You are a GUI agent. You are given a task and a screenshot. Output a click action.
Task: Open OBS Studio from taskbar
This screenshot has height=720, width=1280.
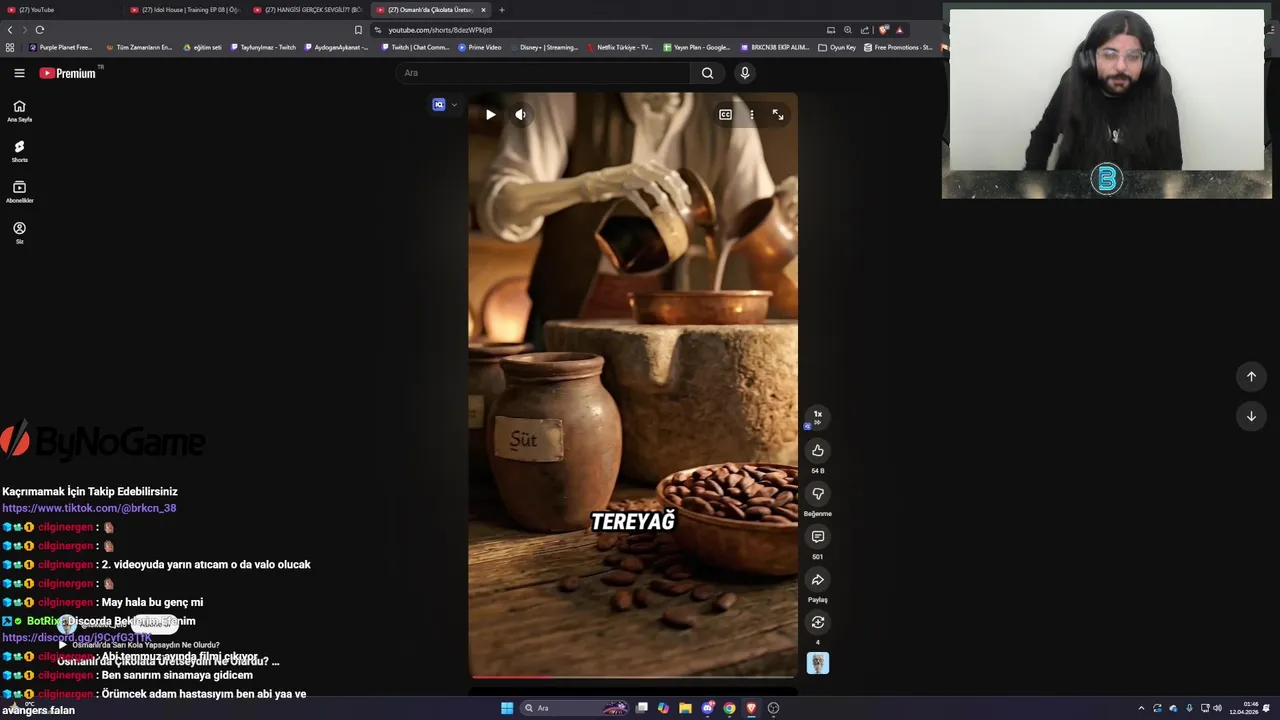[x=773, y=708]
